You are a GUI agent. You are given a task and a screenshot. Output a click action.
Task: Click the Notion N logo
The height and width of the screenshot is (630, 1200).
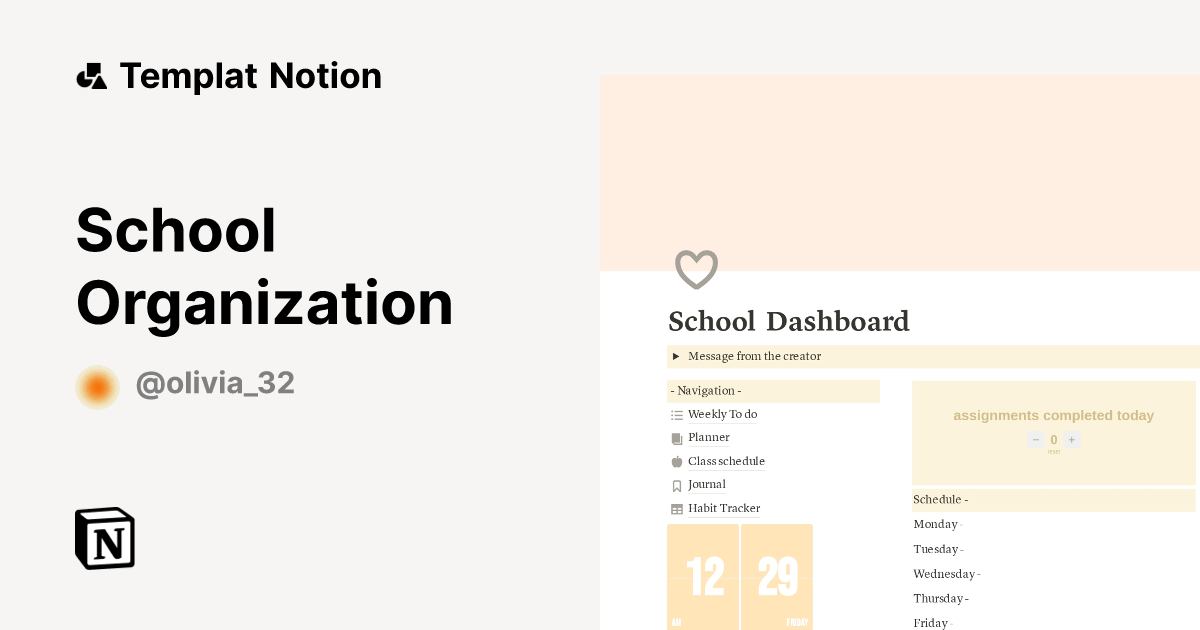coord(104,538)
